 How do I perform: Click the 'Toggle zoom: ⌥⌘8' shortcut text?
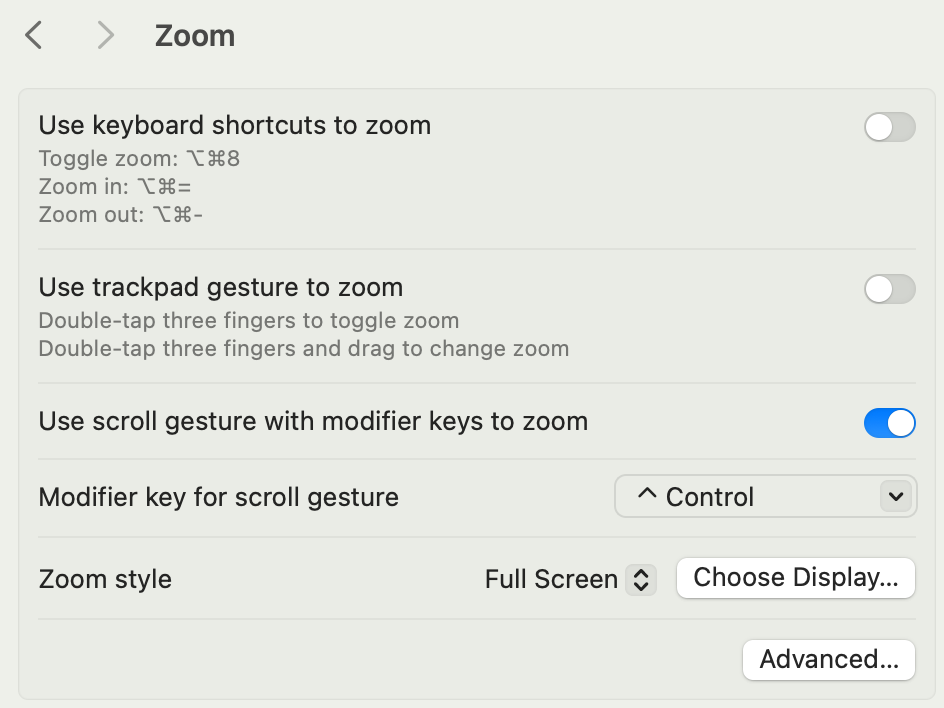(139, 158)
